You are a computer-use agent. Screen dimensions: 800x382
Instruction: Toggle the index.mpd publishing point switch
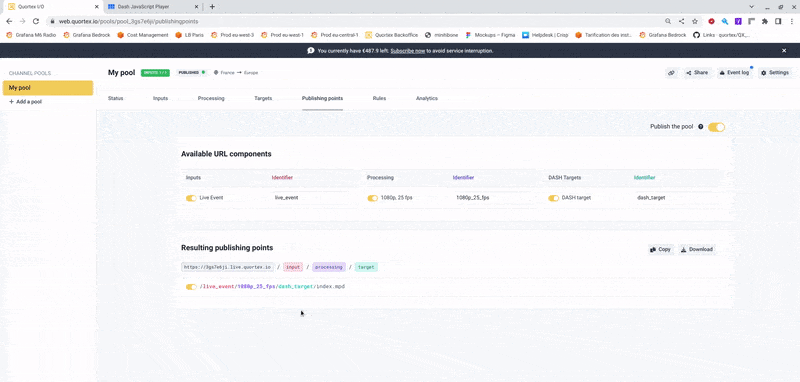tap(191, 287)
